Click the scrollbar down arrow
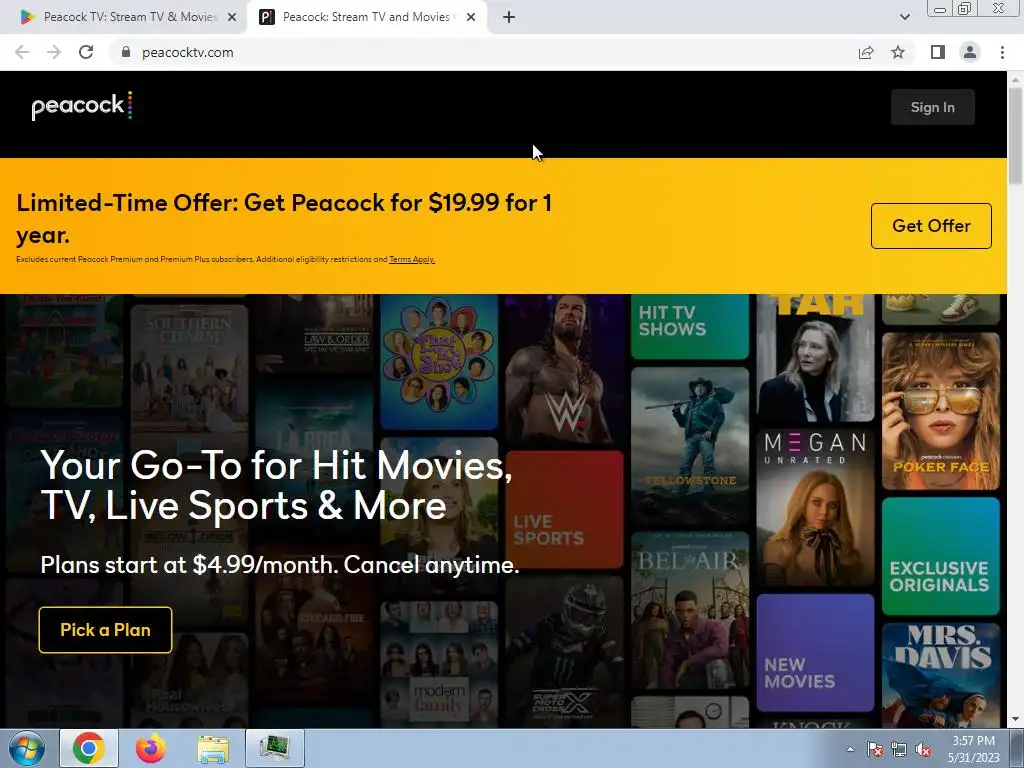The width and height of the screenshot is (1024, 768). tap(1015, 719)
